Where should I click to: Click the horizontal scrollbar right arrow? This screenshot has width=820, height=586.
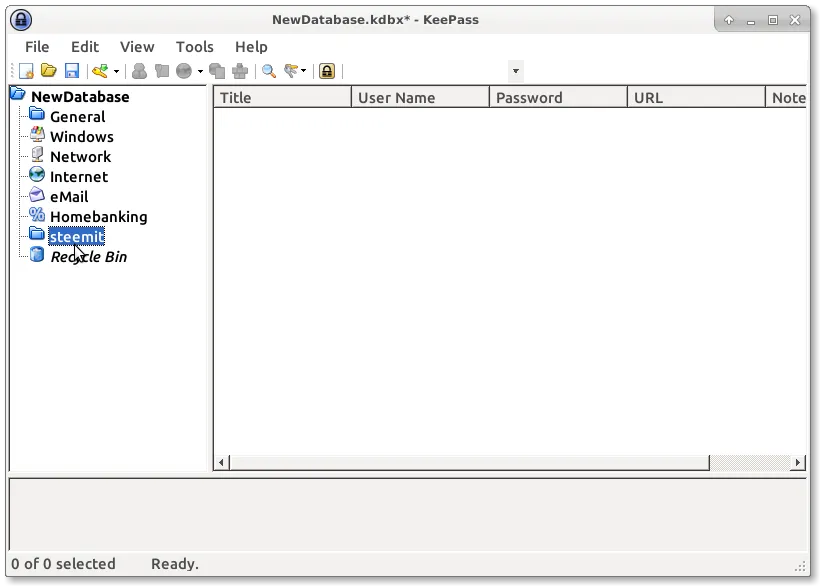click(x=798, y=463)
